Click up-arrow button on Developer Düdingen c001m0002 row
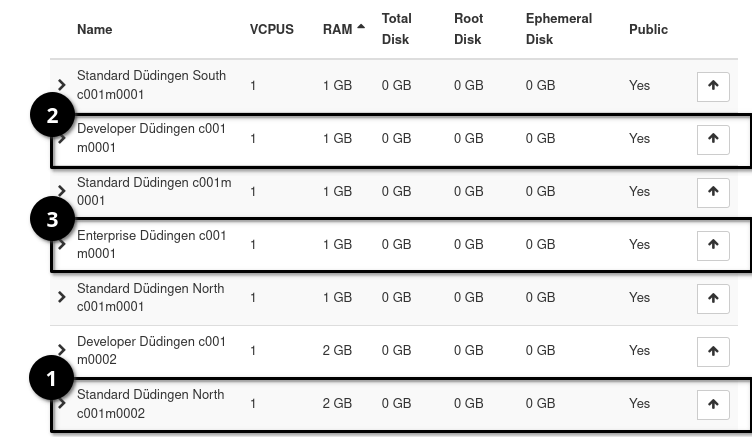Image resolution: width=752 pixels, height=437 pixels. click(x=713, y=351)
